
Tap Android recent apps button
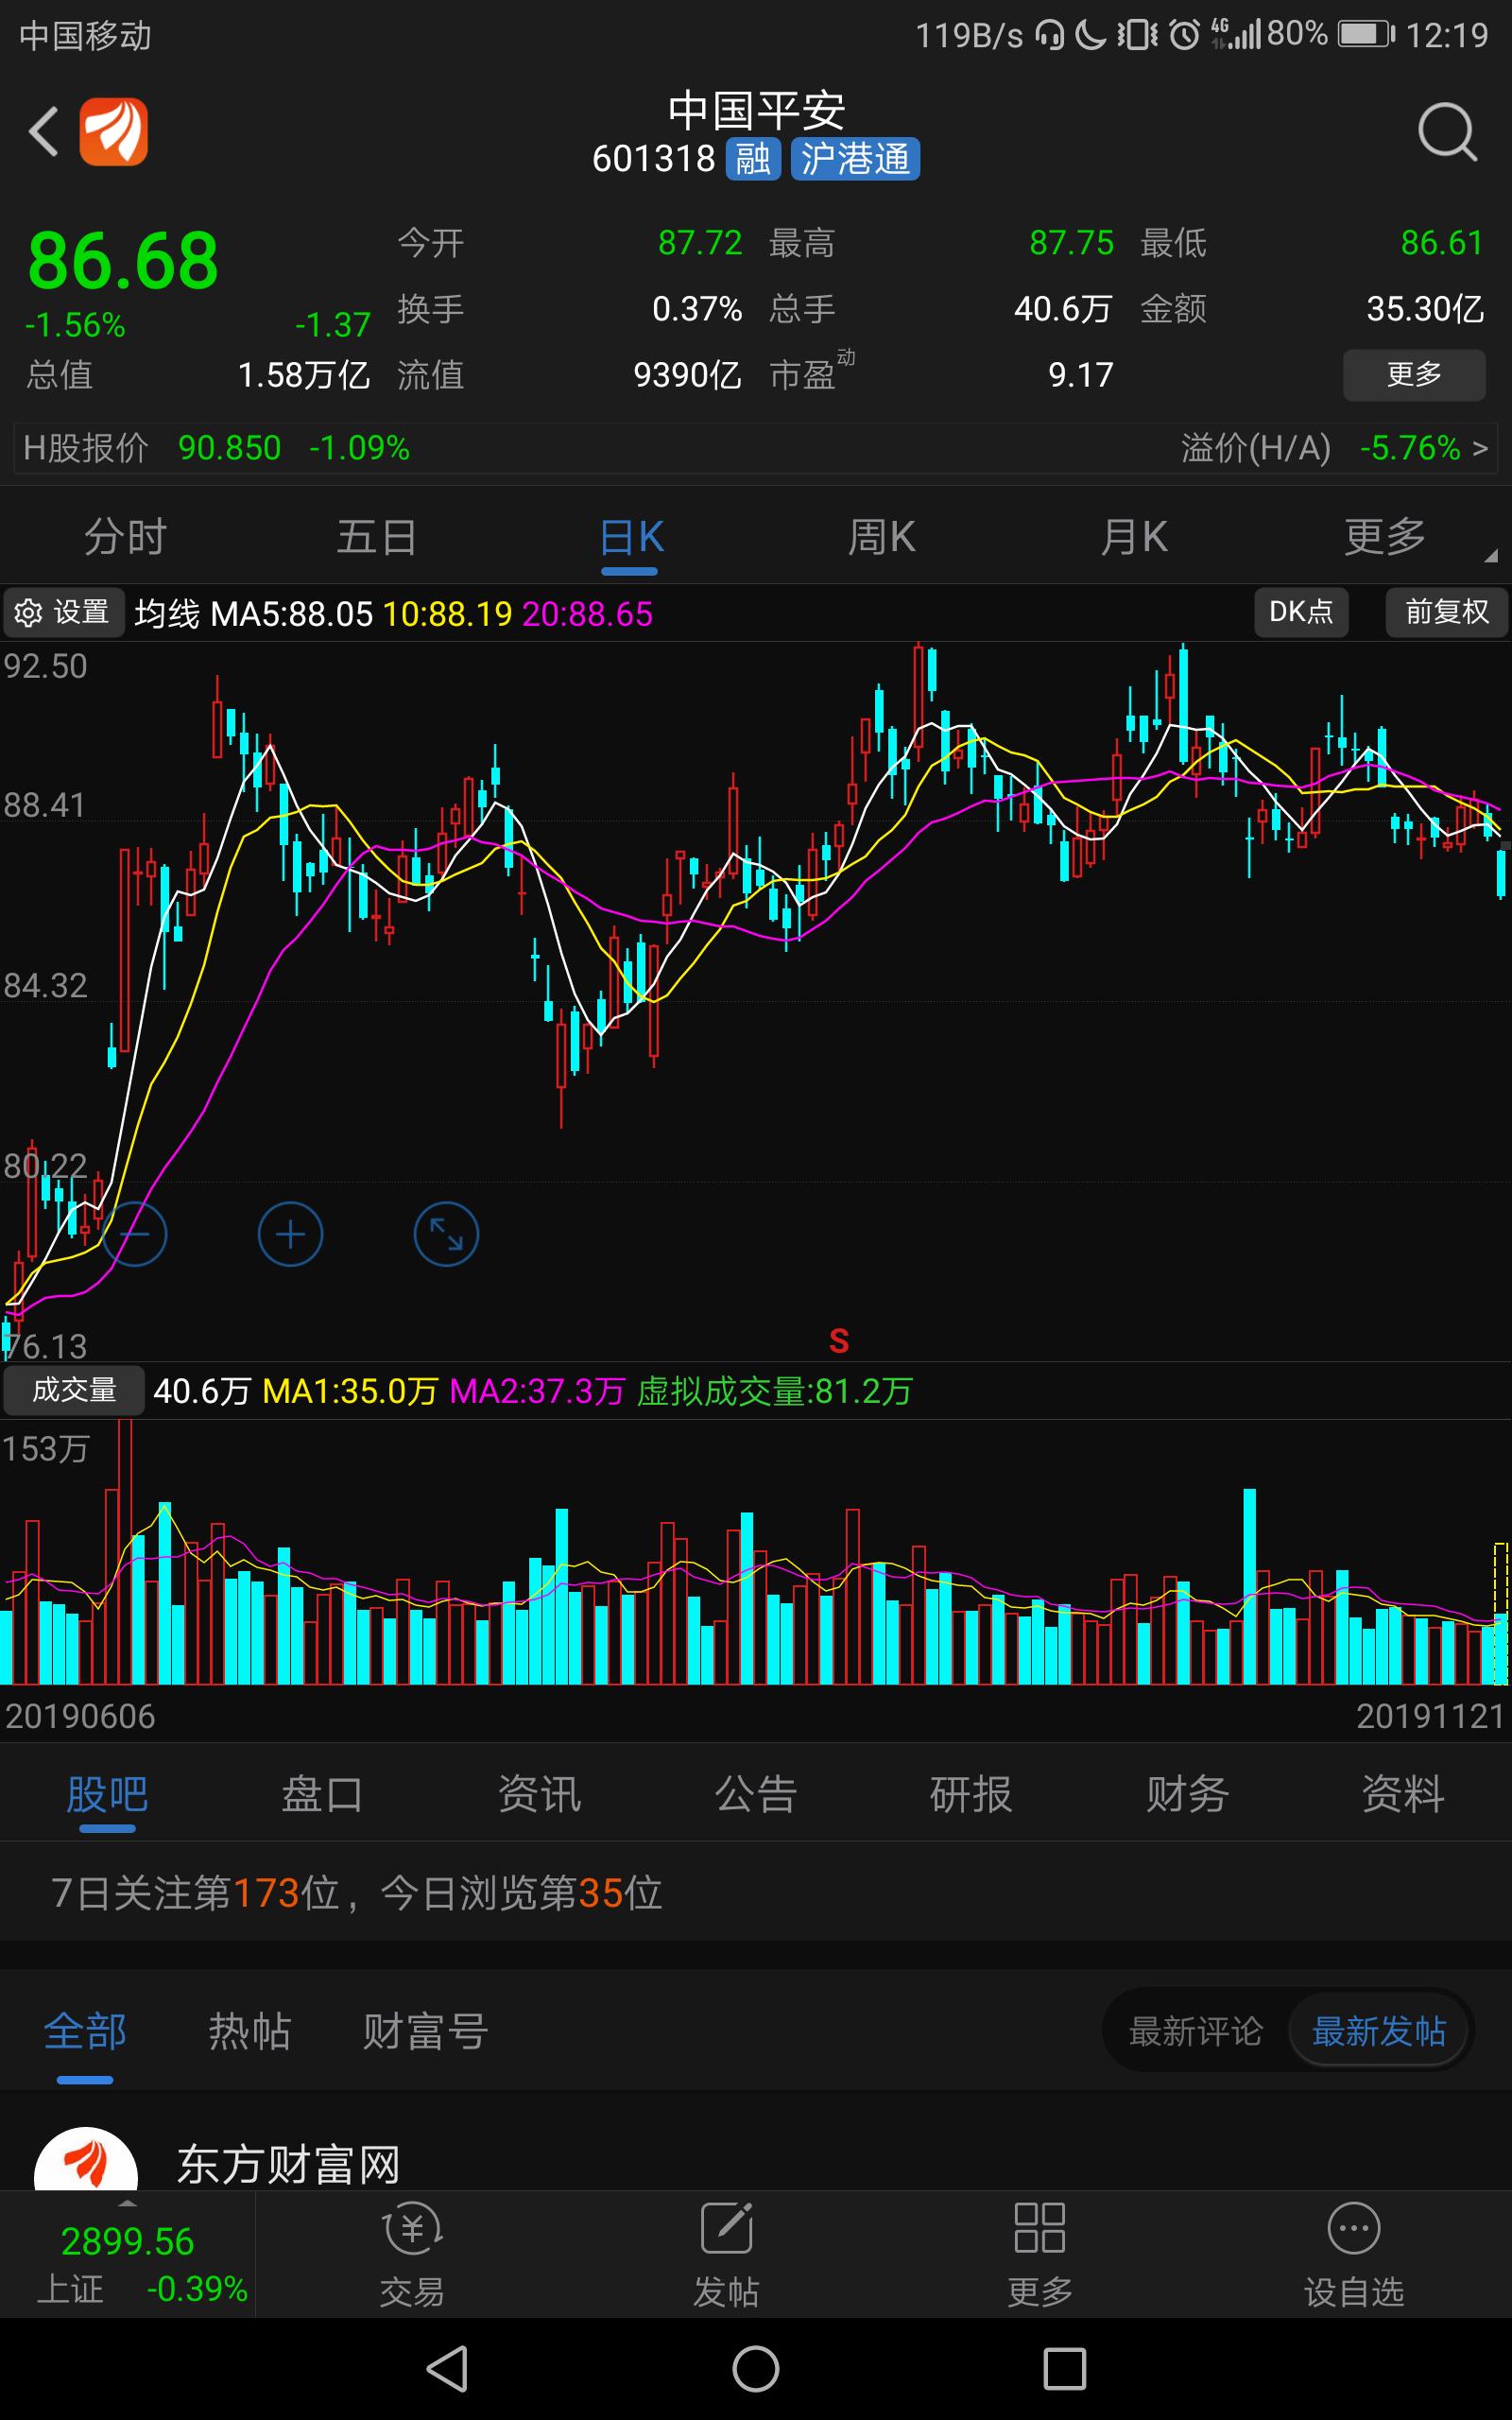(1064, 2368)
